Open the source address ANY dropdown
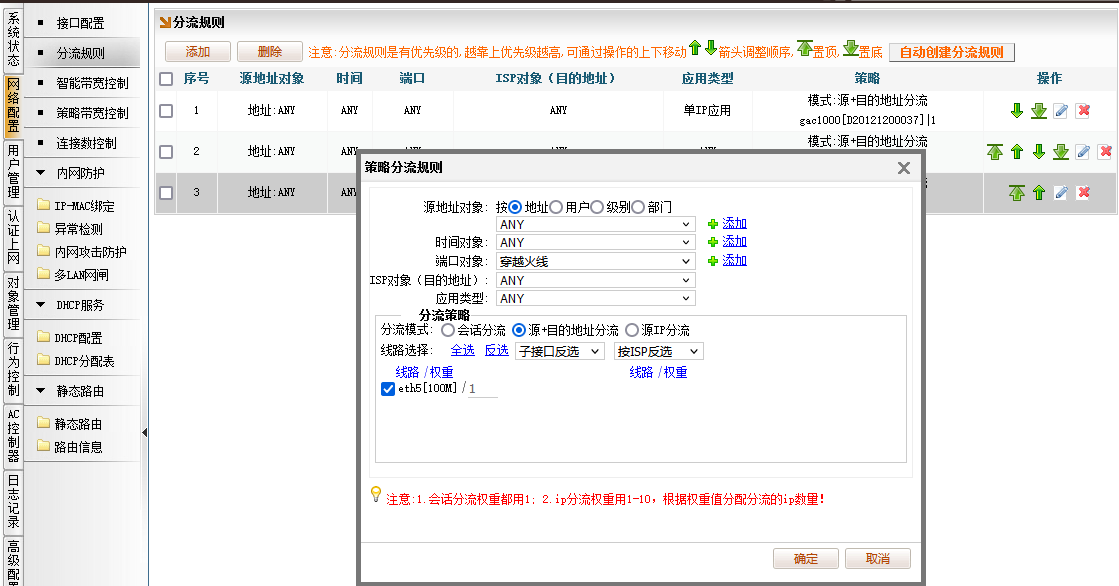The height and width of the screenshot is (586, 1119). [596, 224]
